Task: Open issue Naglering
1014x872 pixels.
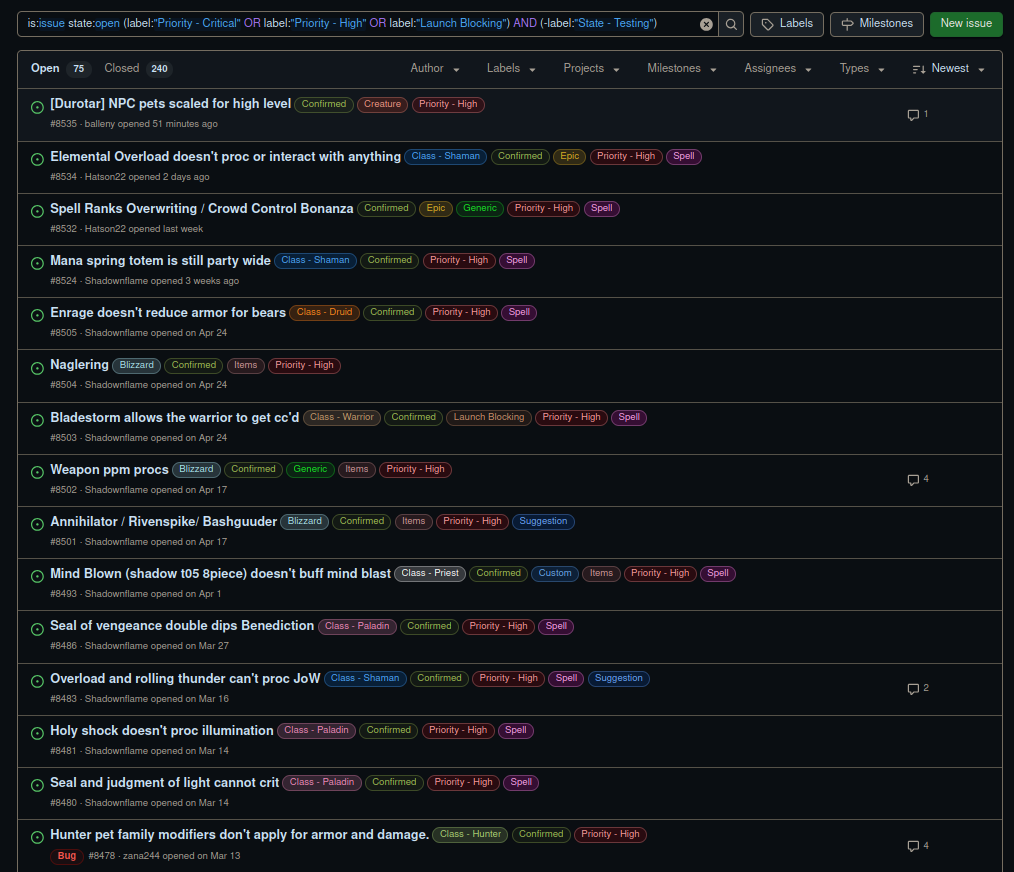Action: point(80,365)
